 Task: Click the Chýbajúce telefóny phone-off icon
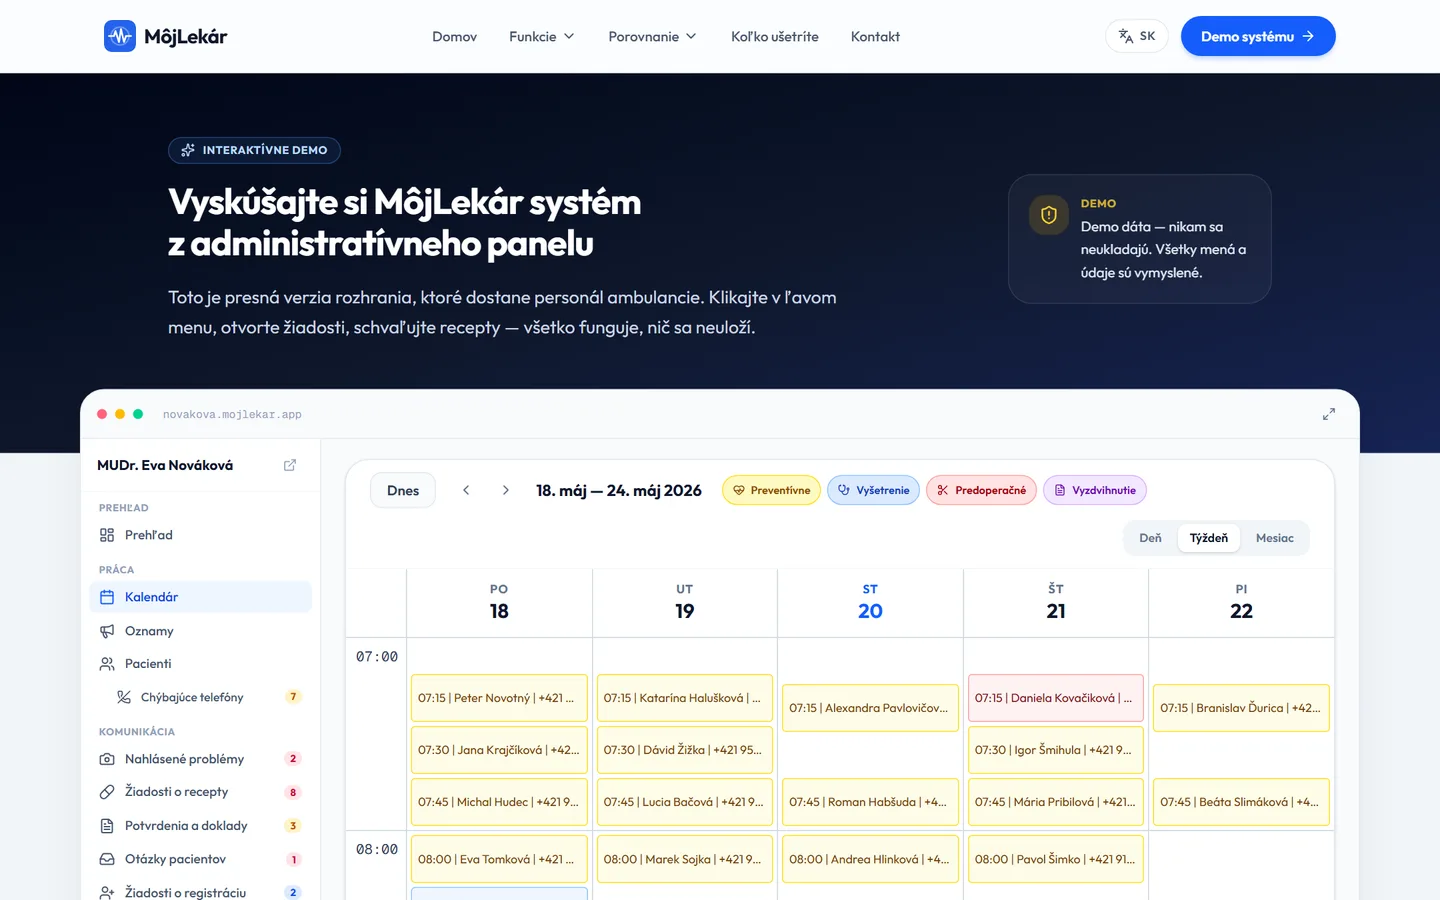pyautogui.click(x=124, y=697)
